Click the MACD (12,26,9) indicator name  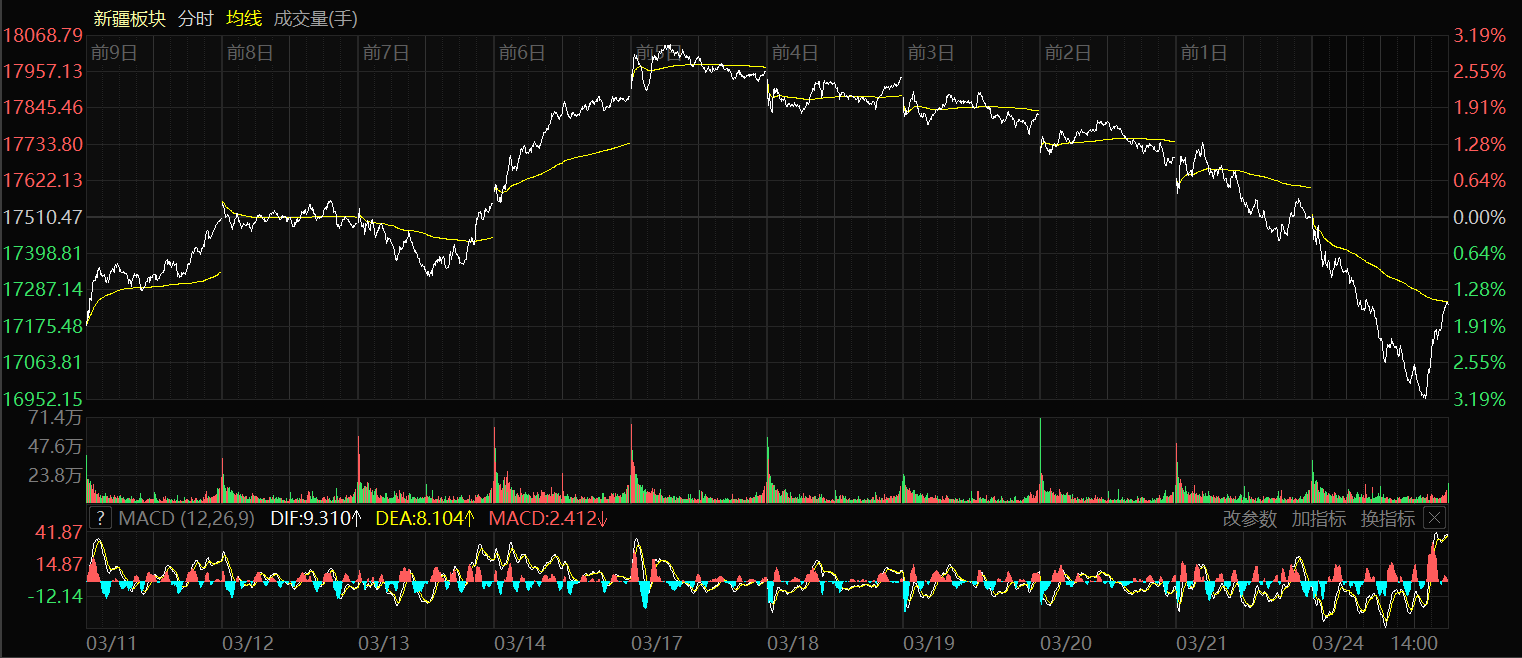click(187, 518)
